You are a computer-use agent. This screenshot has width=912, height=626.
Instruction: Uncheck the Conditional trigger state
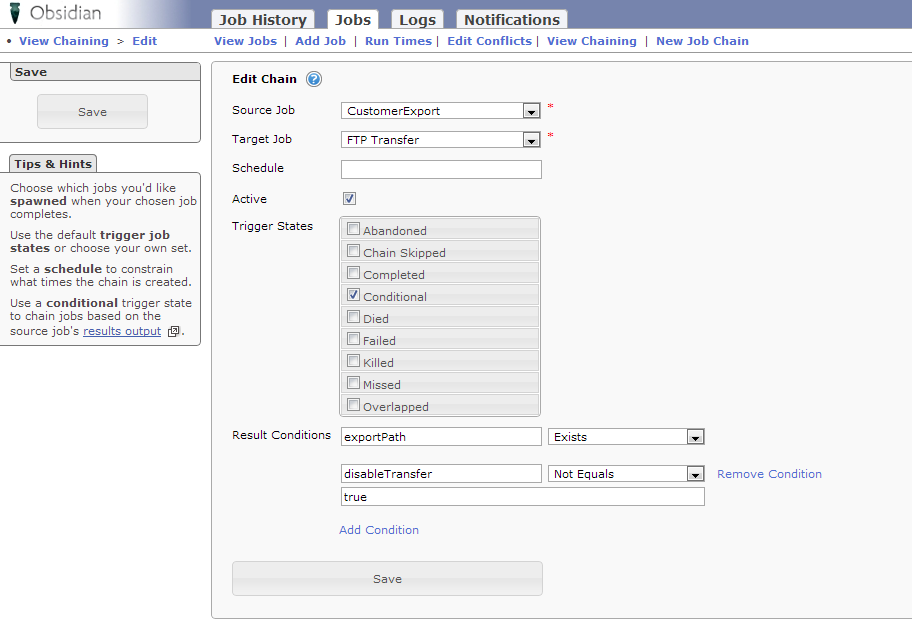[354, 295]
